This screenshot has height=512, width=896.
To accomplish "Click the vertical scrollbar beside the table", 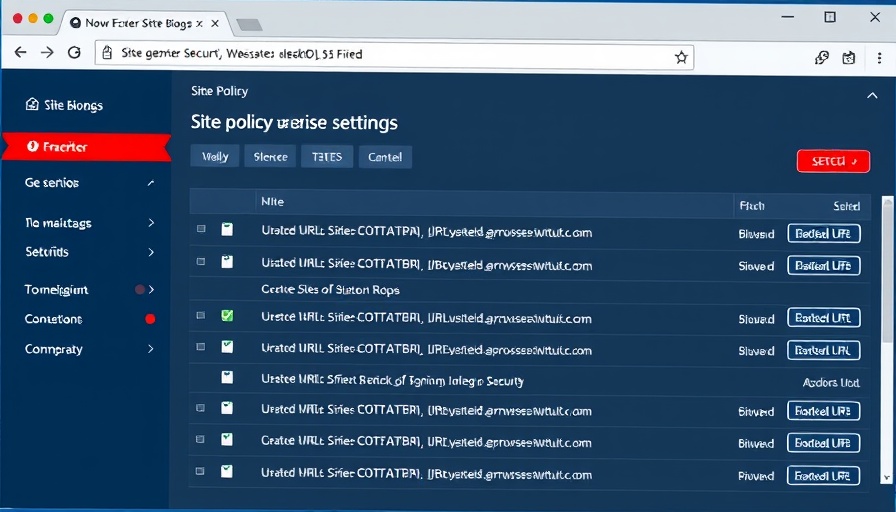I will pyautogui.click(x=888, y=300).
